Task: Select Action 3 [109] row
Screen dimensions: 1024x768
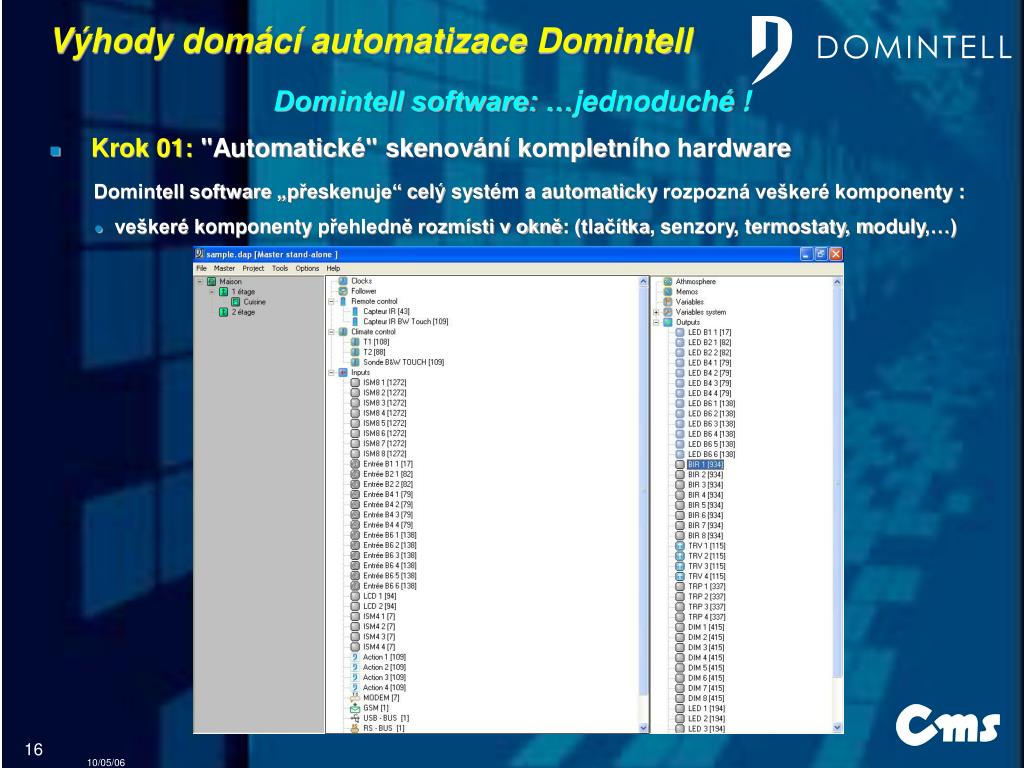Action: (x=385, y=678)
